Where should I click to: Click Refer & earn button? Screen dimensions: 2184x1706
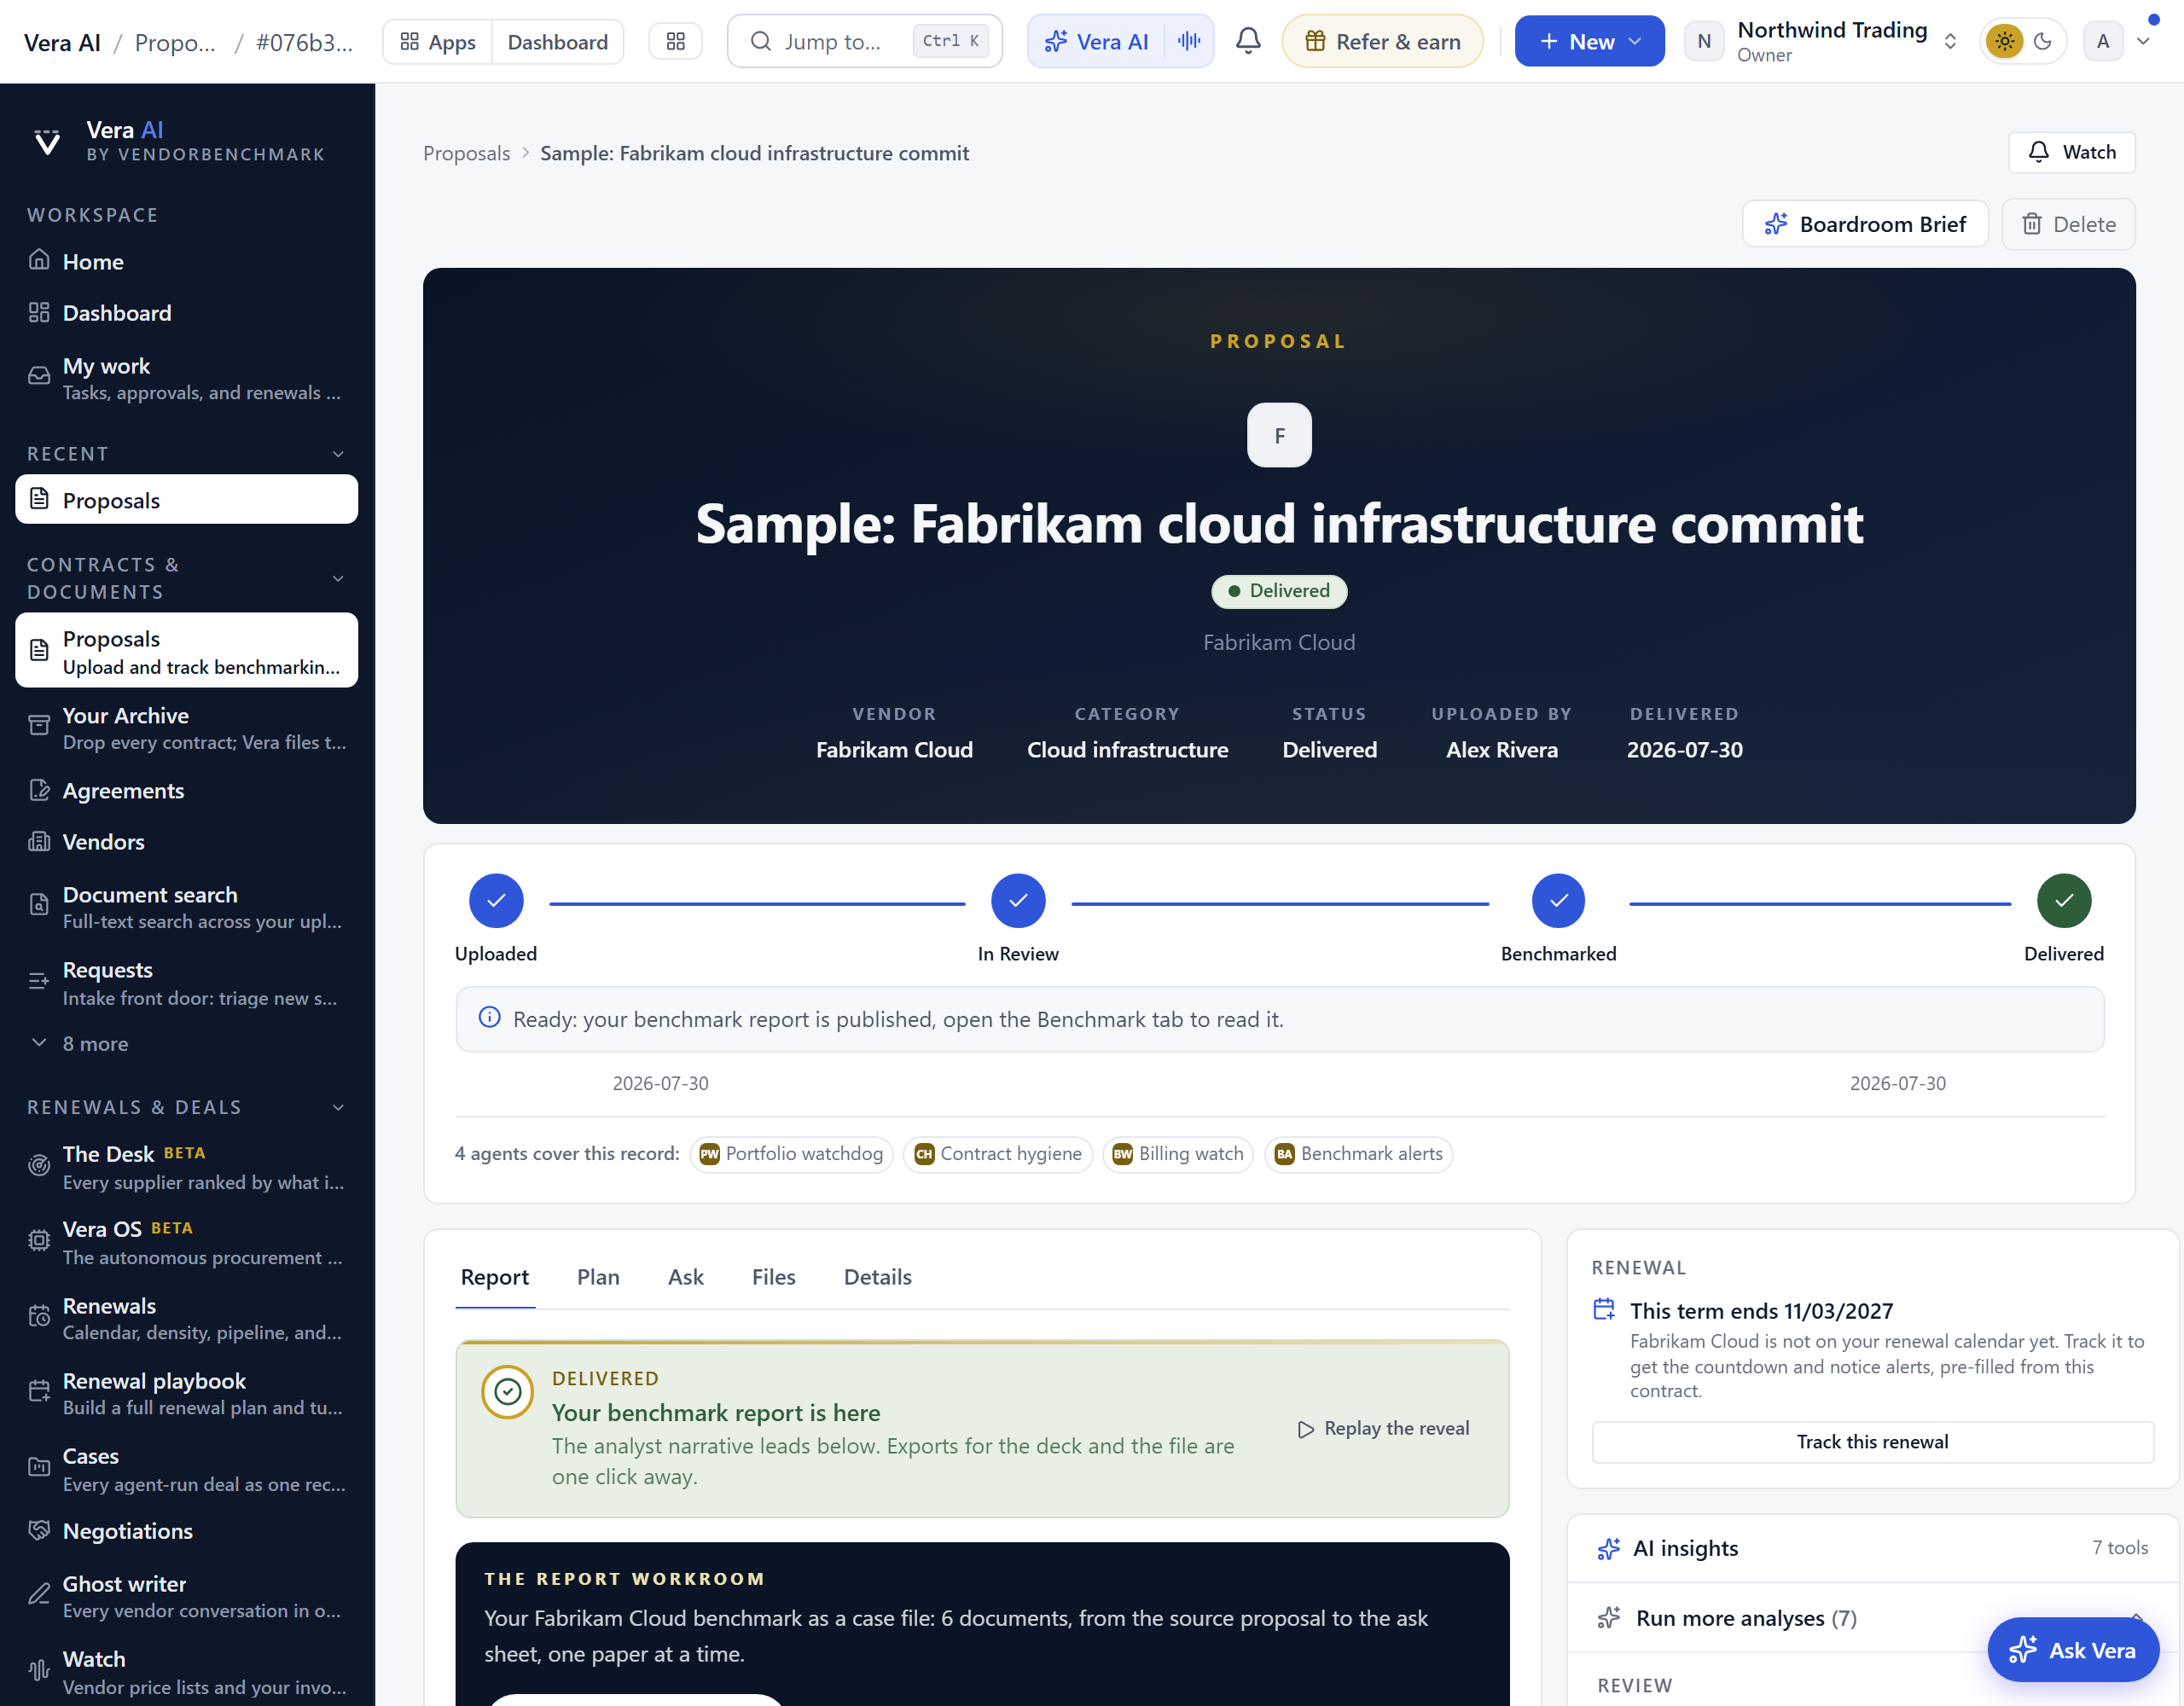(1382, 41)
